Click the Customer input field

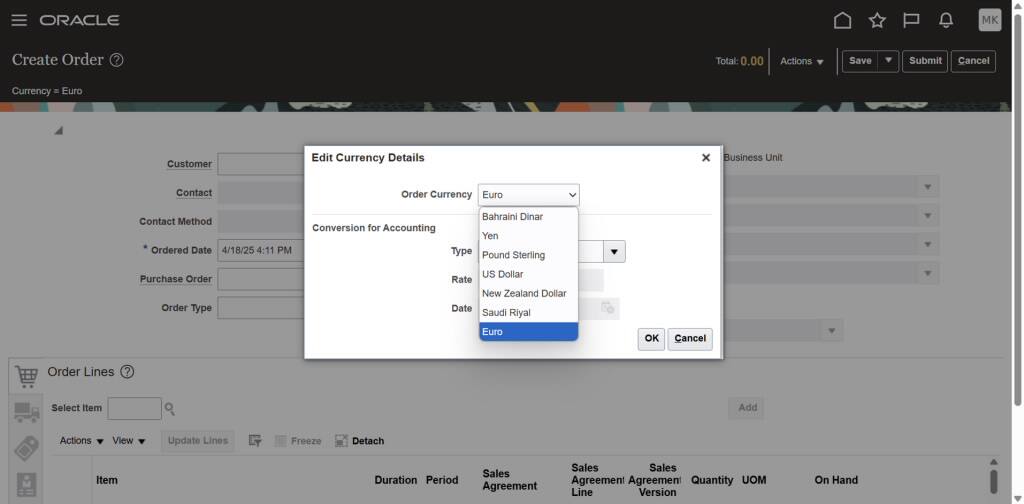261,164
